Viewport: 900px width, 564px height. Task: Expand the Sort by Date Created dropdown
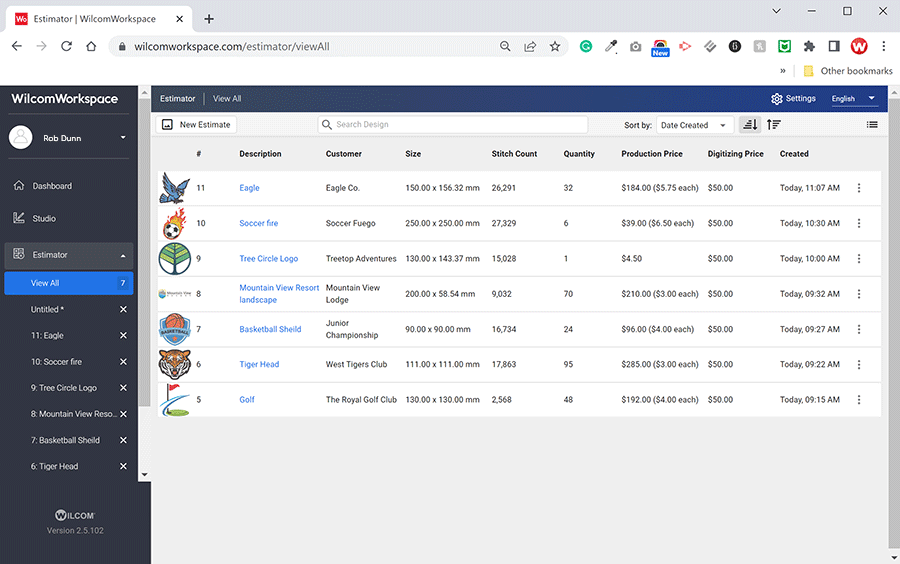coord(693,125)
